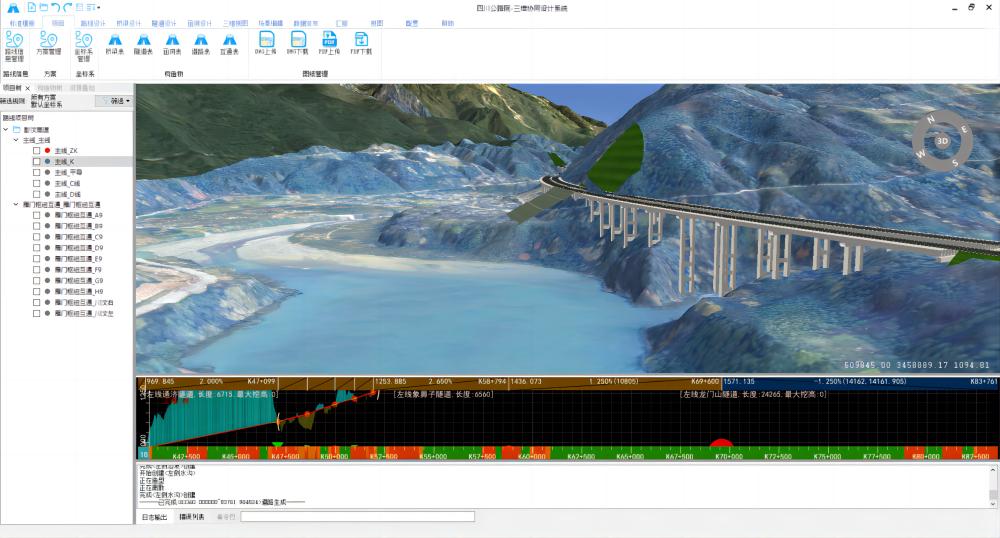Click the PDF download icon
This screenshot has width=1000, height=538.
(360, 44)
